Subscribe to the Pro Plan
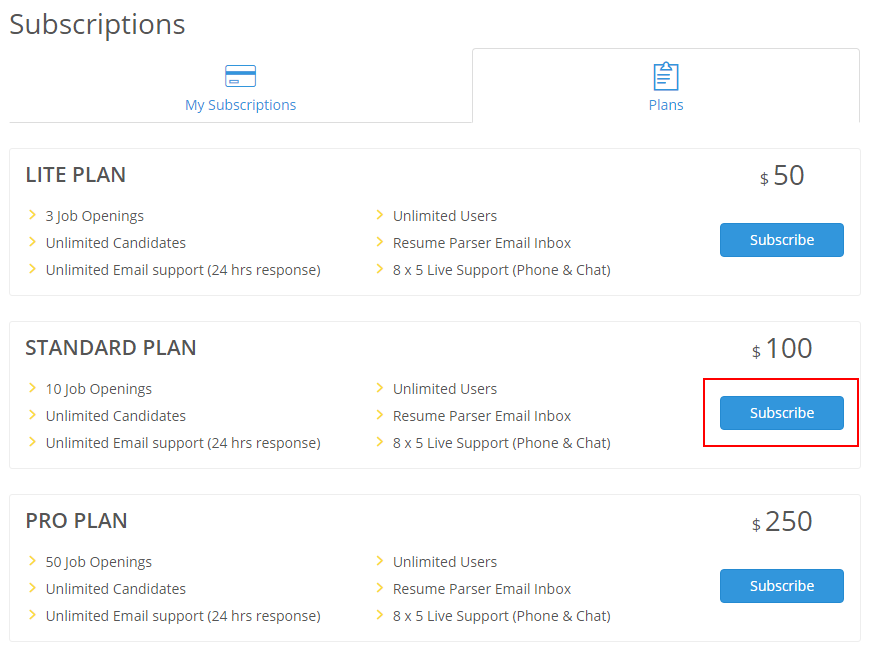Image resolution: width=872 pixels, height=653 pixels. pyautogui.click(x=781, y=586)
